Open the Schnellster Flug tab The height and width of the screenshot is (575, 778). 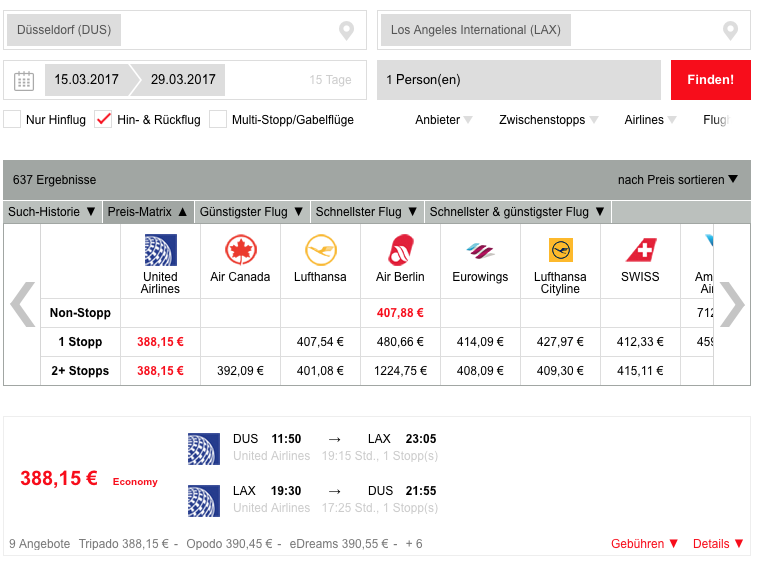click(x=367, y=212)
